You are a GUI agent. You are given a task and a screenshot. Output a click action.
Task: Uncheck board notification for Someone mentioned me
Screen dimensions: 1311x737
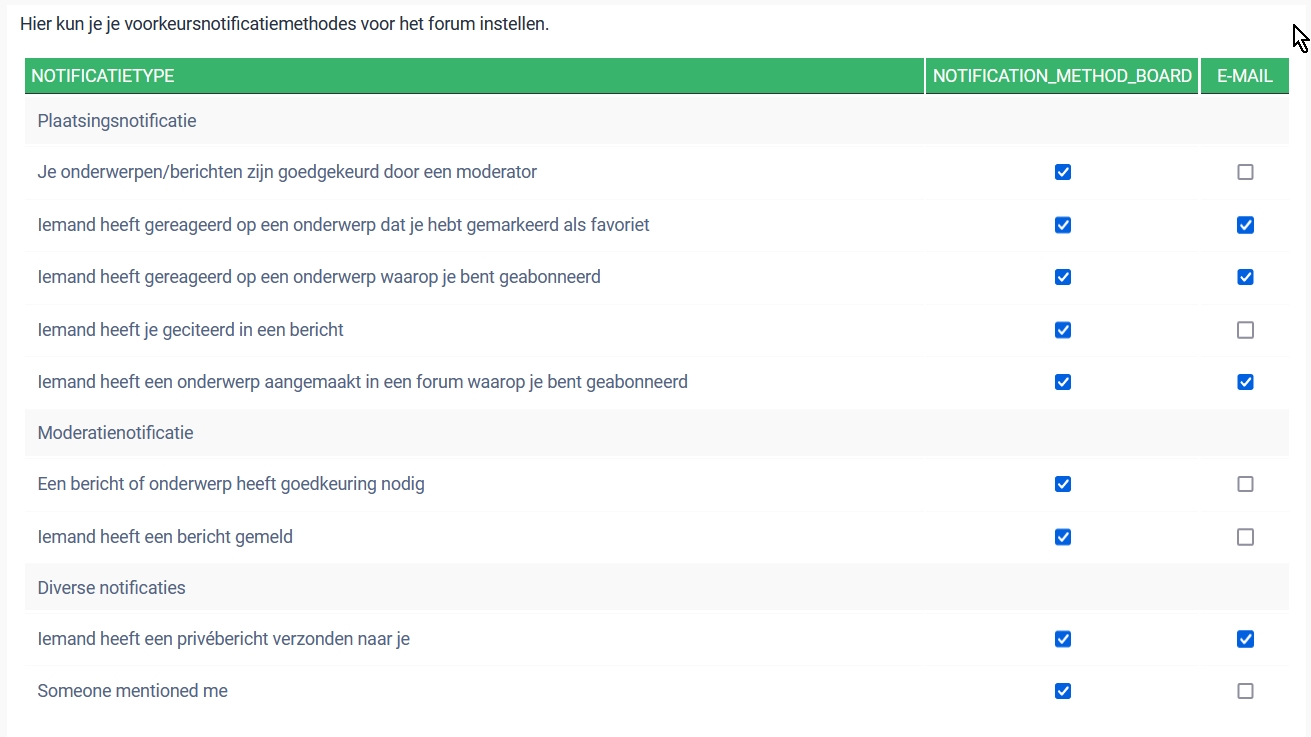tap(1063, 691)
